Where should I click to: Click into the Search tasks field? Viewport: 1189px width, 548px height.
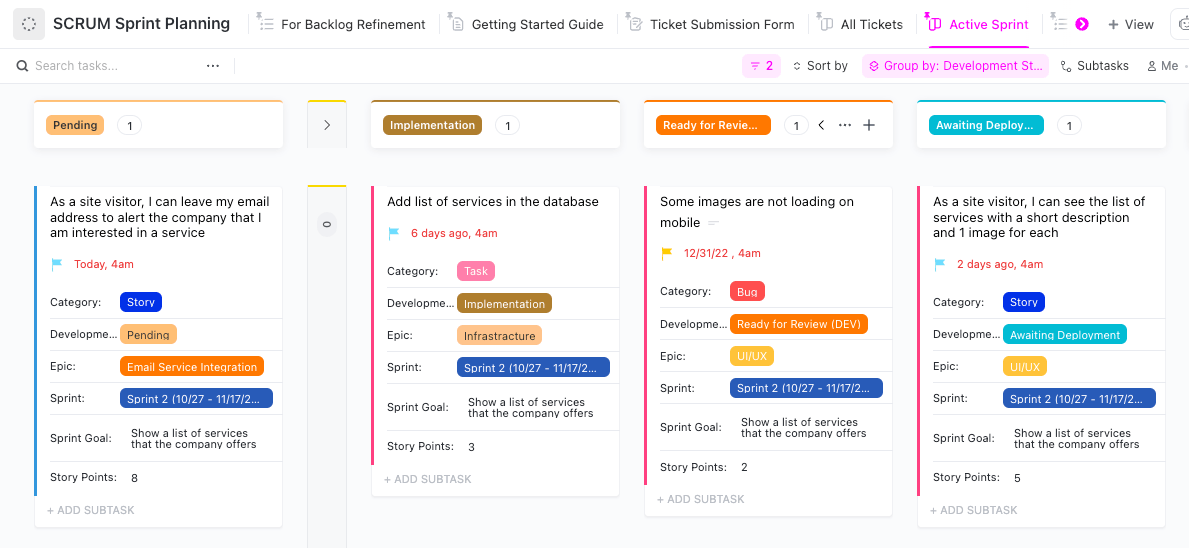(x=110, y=66)
